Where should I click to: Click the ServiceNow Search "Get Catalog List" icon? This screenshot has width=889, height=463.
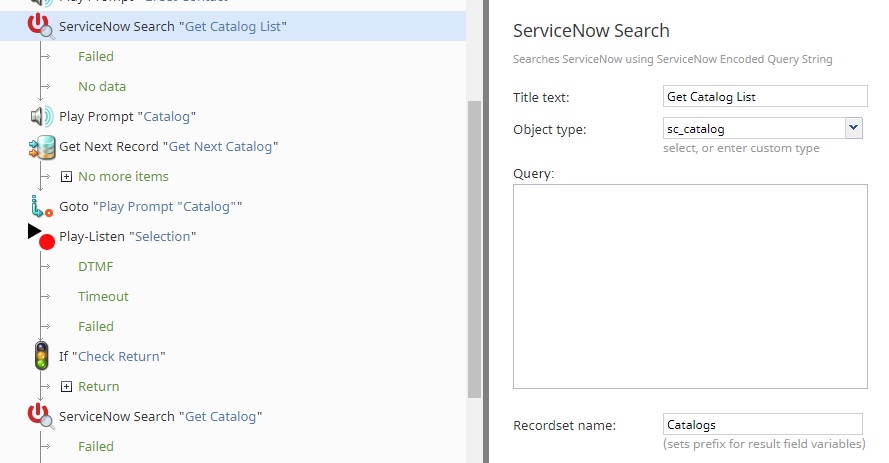(x=41, y=27)
